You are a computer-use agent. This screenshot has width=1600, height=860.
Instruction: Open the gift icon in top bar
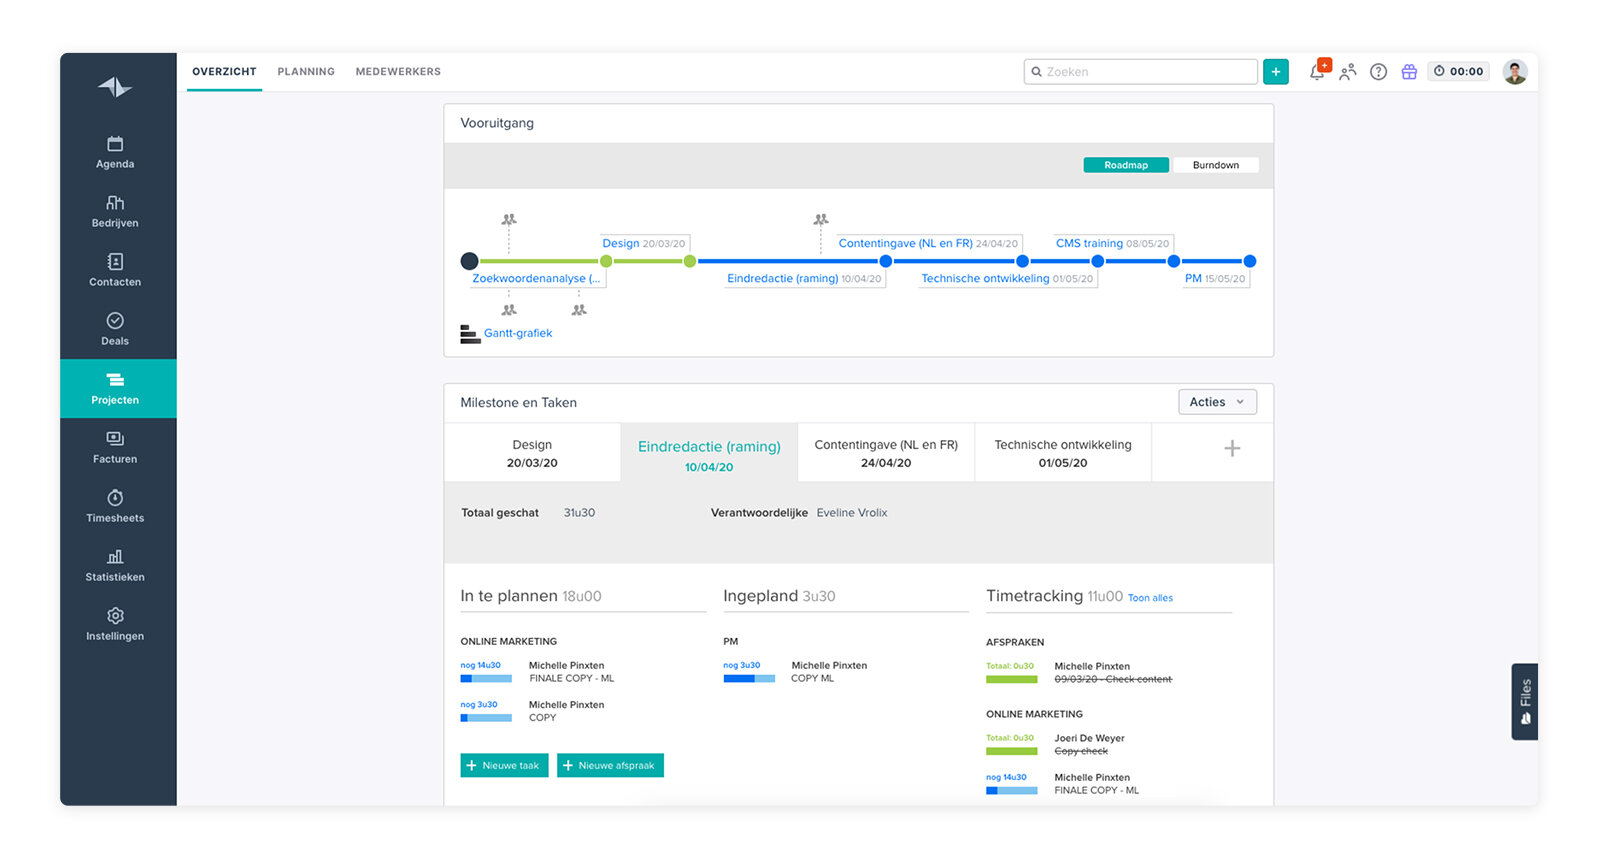tap(1409, 71)
